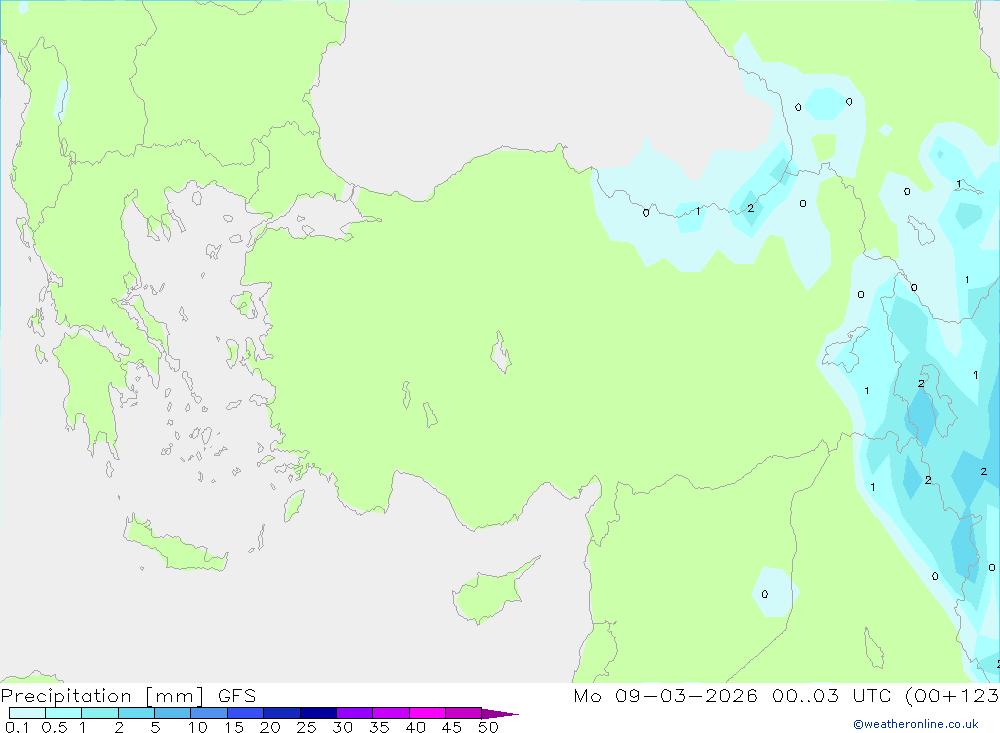Click legend swatch between 25 and 30
The image size is (1000, 733).
tap(318, 713)
